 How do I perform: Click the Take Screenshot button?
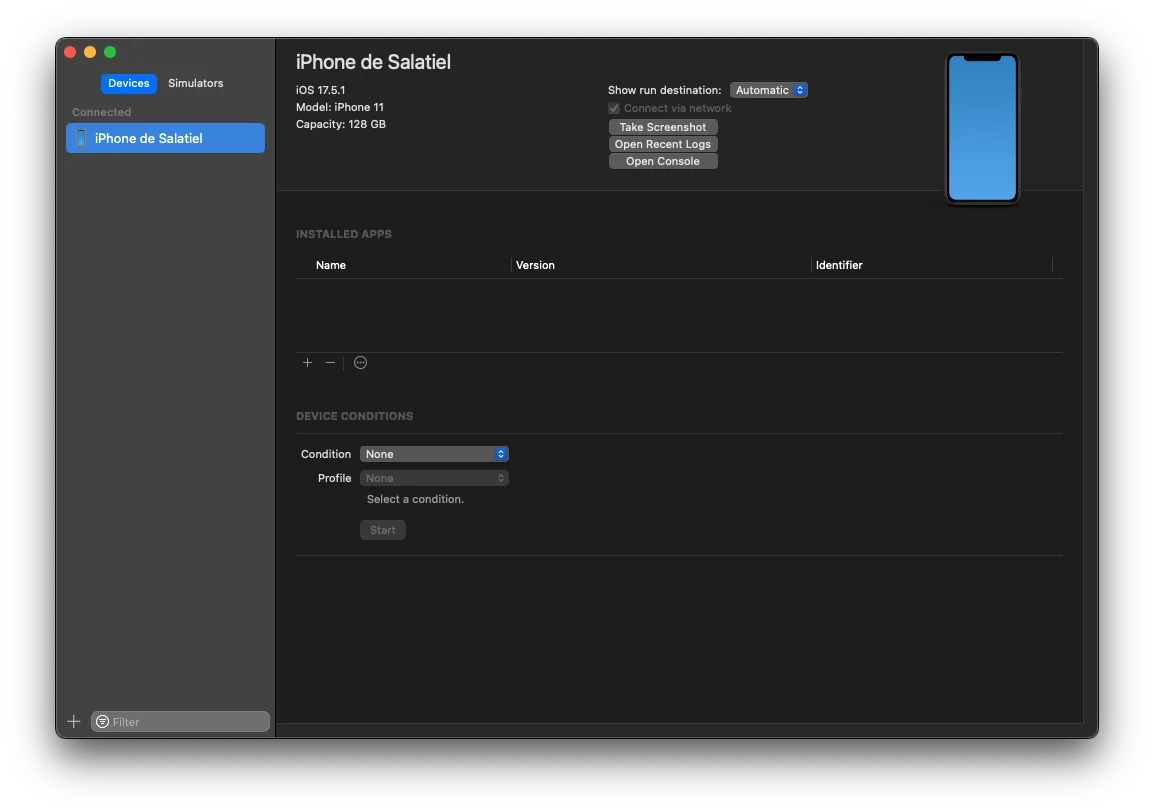pos(662,127)
